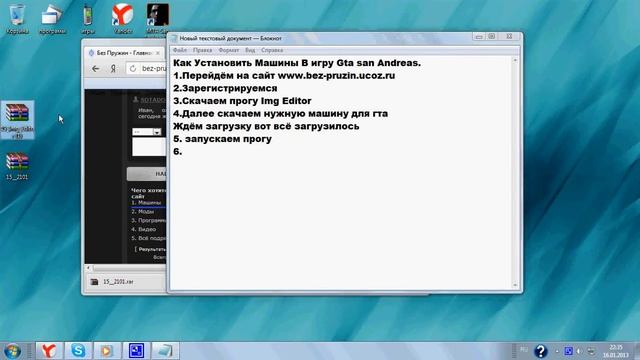Open the taskbar clock showing 22:35
The height and width of the screenshot is (360, 640).
616,351
